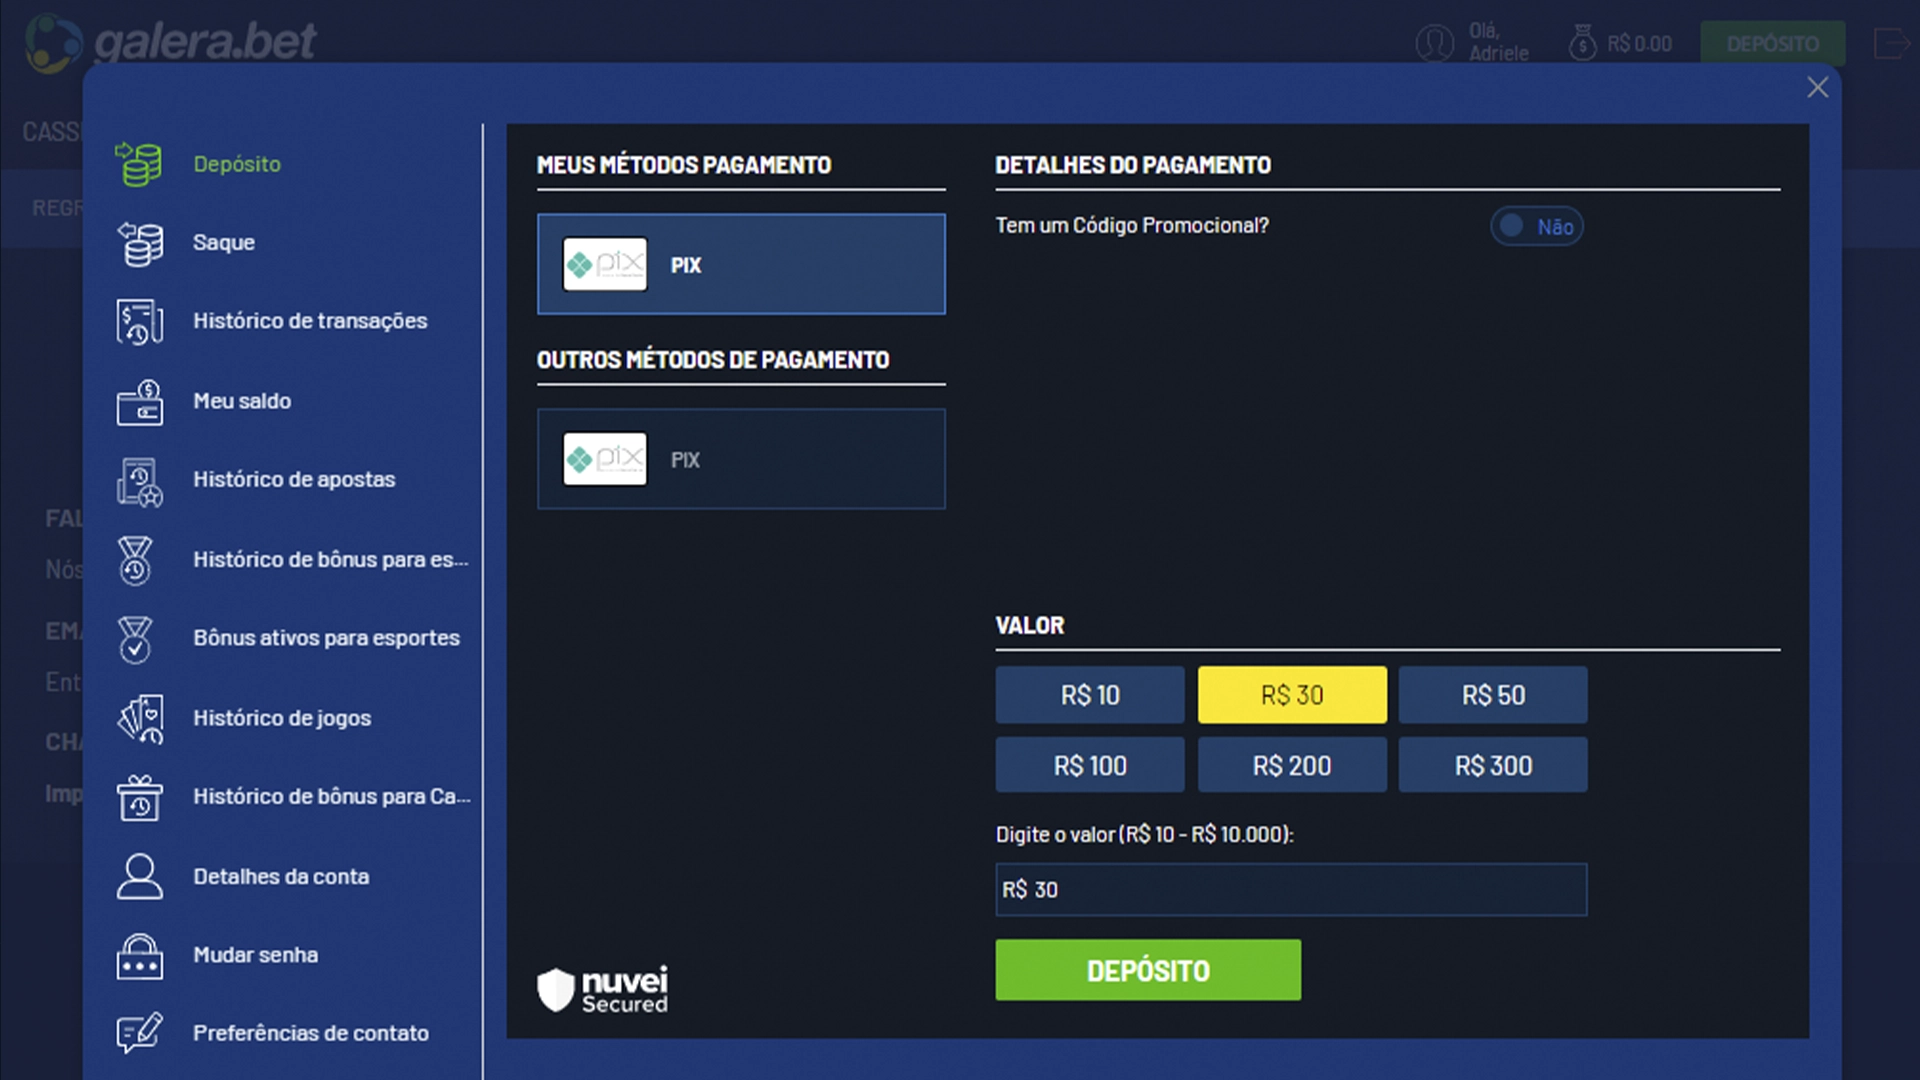Toggle the Código Promocional switch
Viewport: 1920px width, 1080px height.
[1536, 227]
